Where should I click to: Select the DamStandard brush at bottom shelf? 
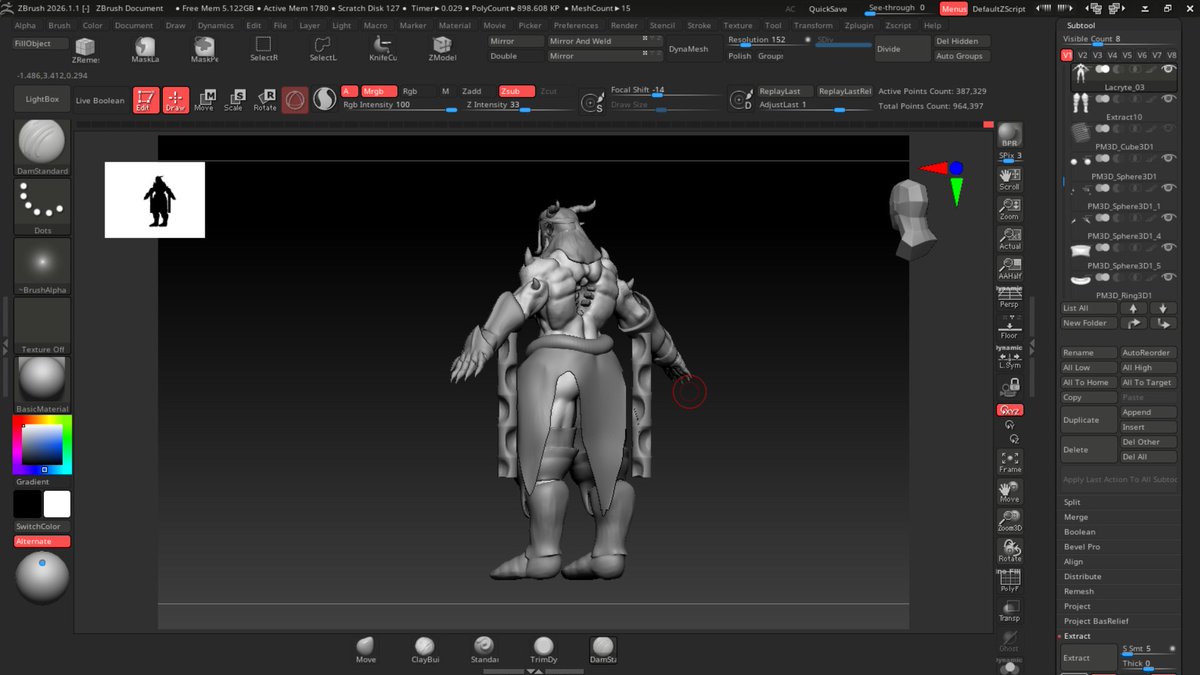pos(603,650)
